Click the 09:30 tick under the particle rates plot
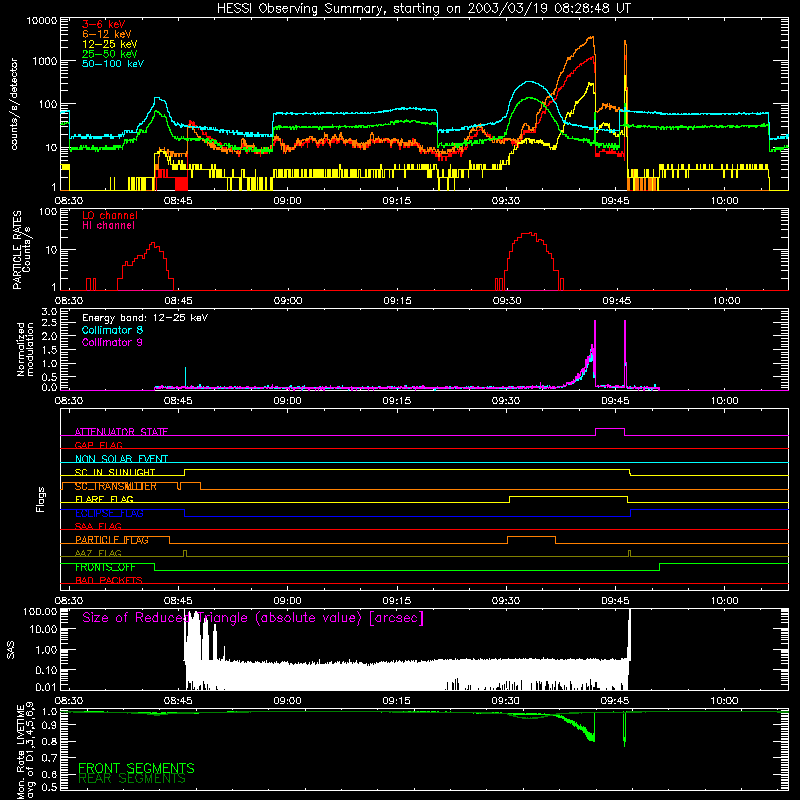This screenshot has width=800, height=800. pyautogui.click(x=507, y=301)
